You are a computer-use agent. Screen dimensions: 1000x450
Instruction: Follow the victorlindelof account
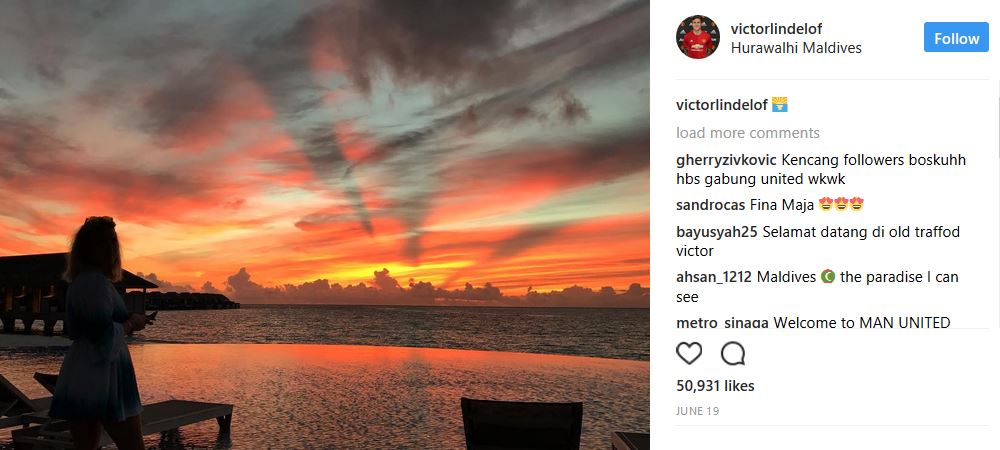tap(956, 38)
